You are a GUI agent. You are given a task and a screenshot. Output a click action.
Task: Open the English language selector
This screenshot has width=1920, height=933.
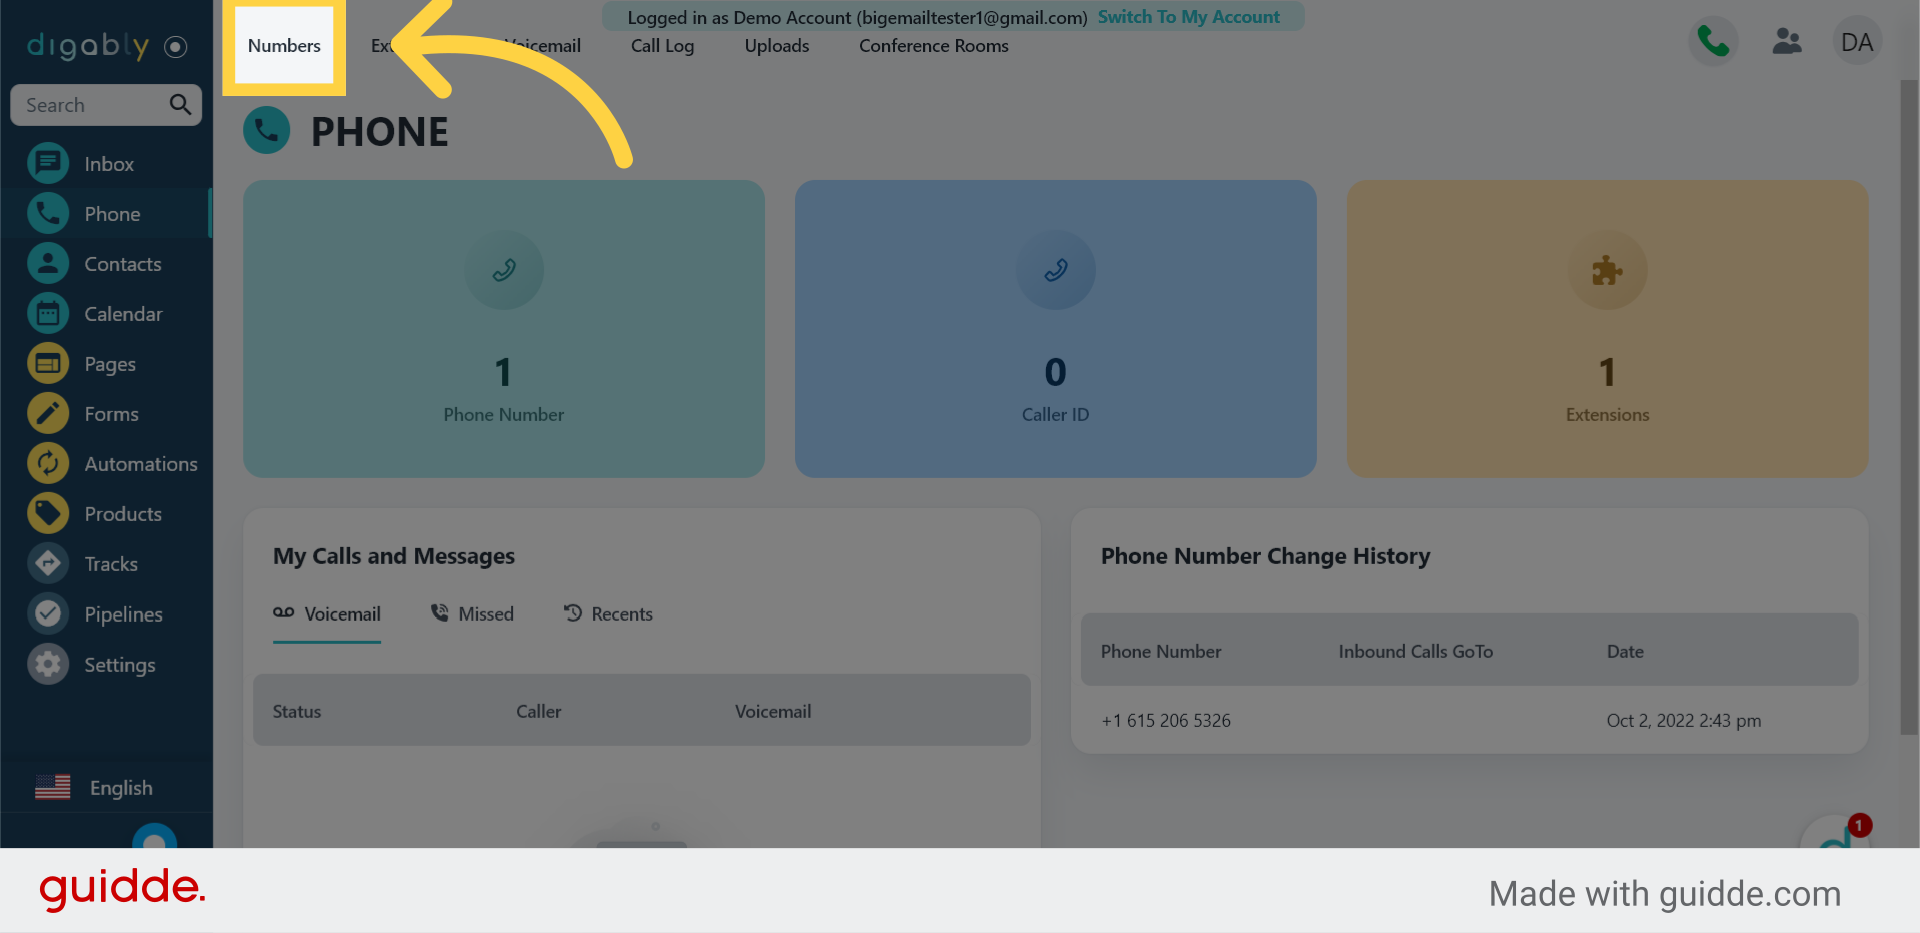click(95, 788)
